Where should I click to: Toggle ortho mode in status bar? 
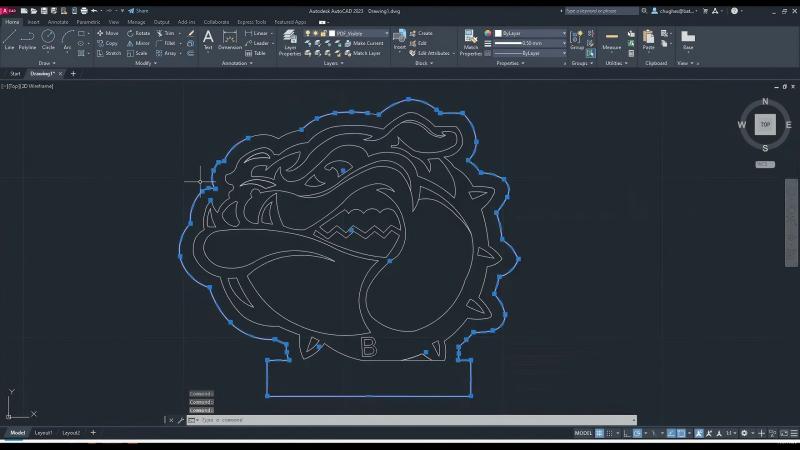tap(627, 433)
